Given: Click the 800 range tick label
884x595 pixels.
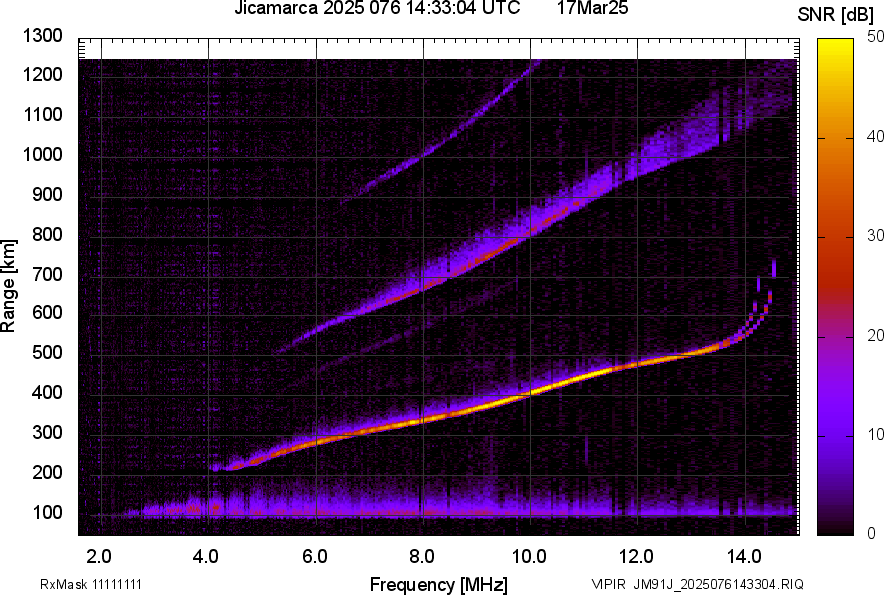Looking at the screenshot, I should pos(47,234).
